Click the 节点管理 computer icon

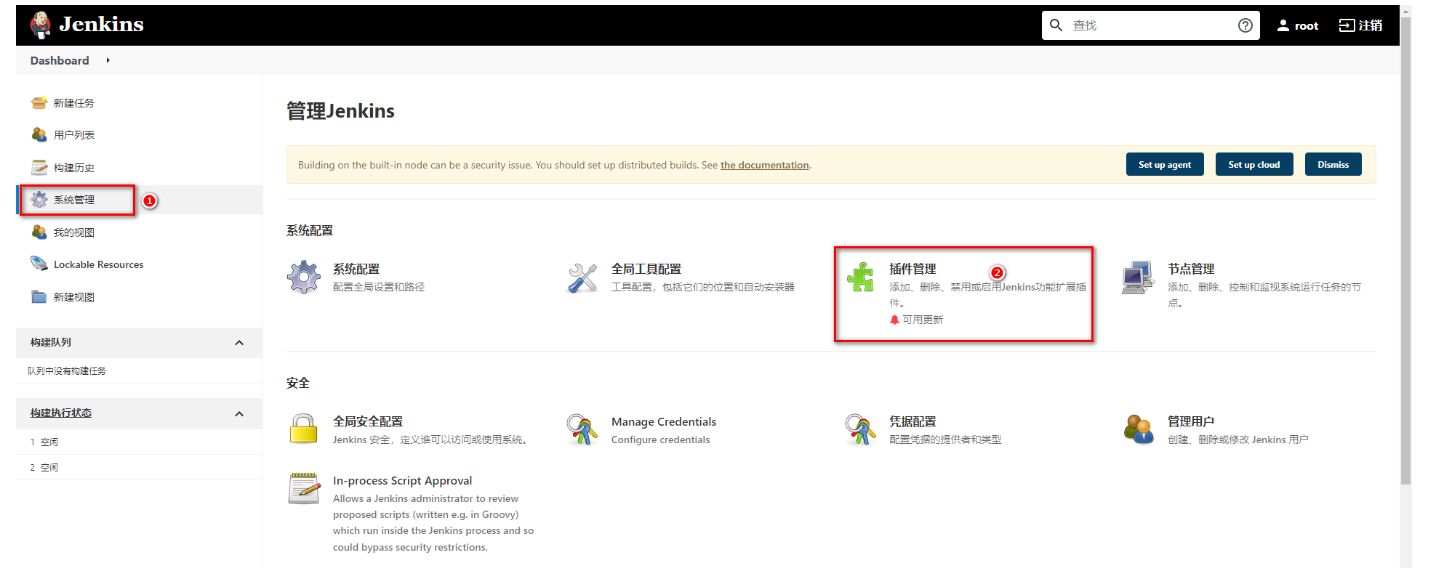(1138, 277)
